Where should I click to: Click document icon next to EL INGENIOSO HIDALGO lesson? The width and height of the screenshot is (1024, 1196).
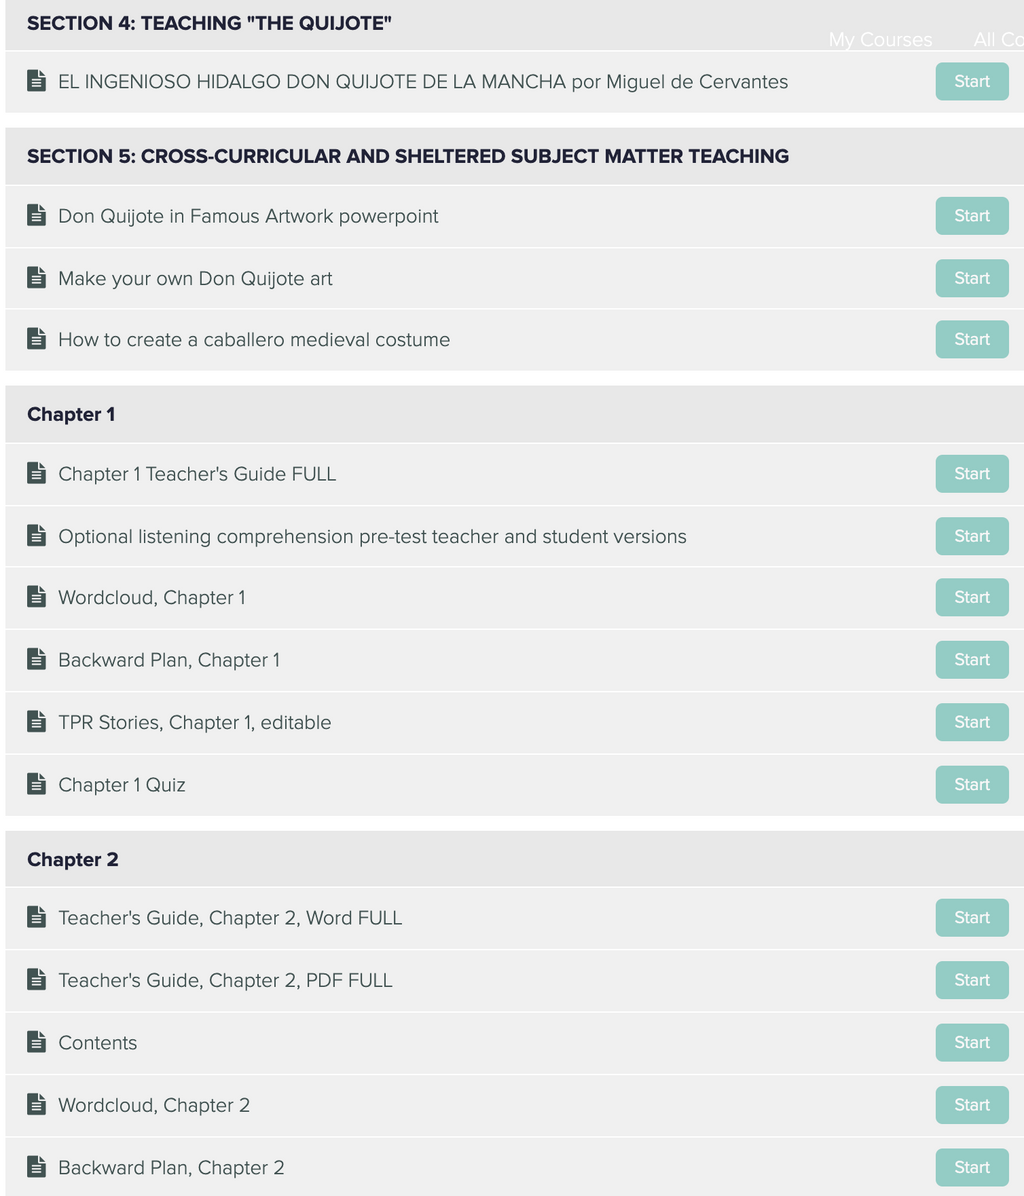[37, 81]
